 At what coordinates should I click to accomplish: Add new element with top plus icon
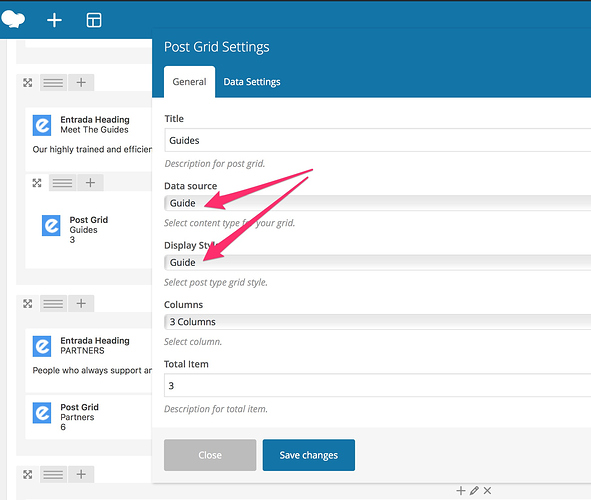pos(54,20)
